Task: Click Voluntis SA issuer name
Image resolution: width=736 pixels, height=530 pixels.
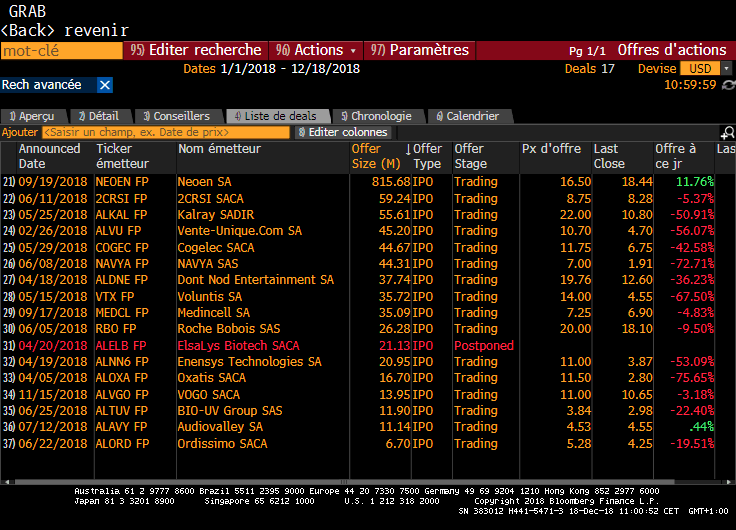Action: [x=209, y=297]
